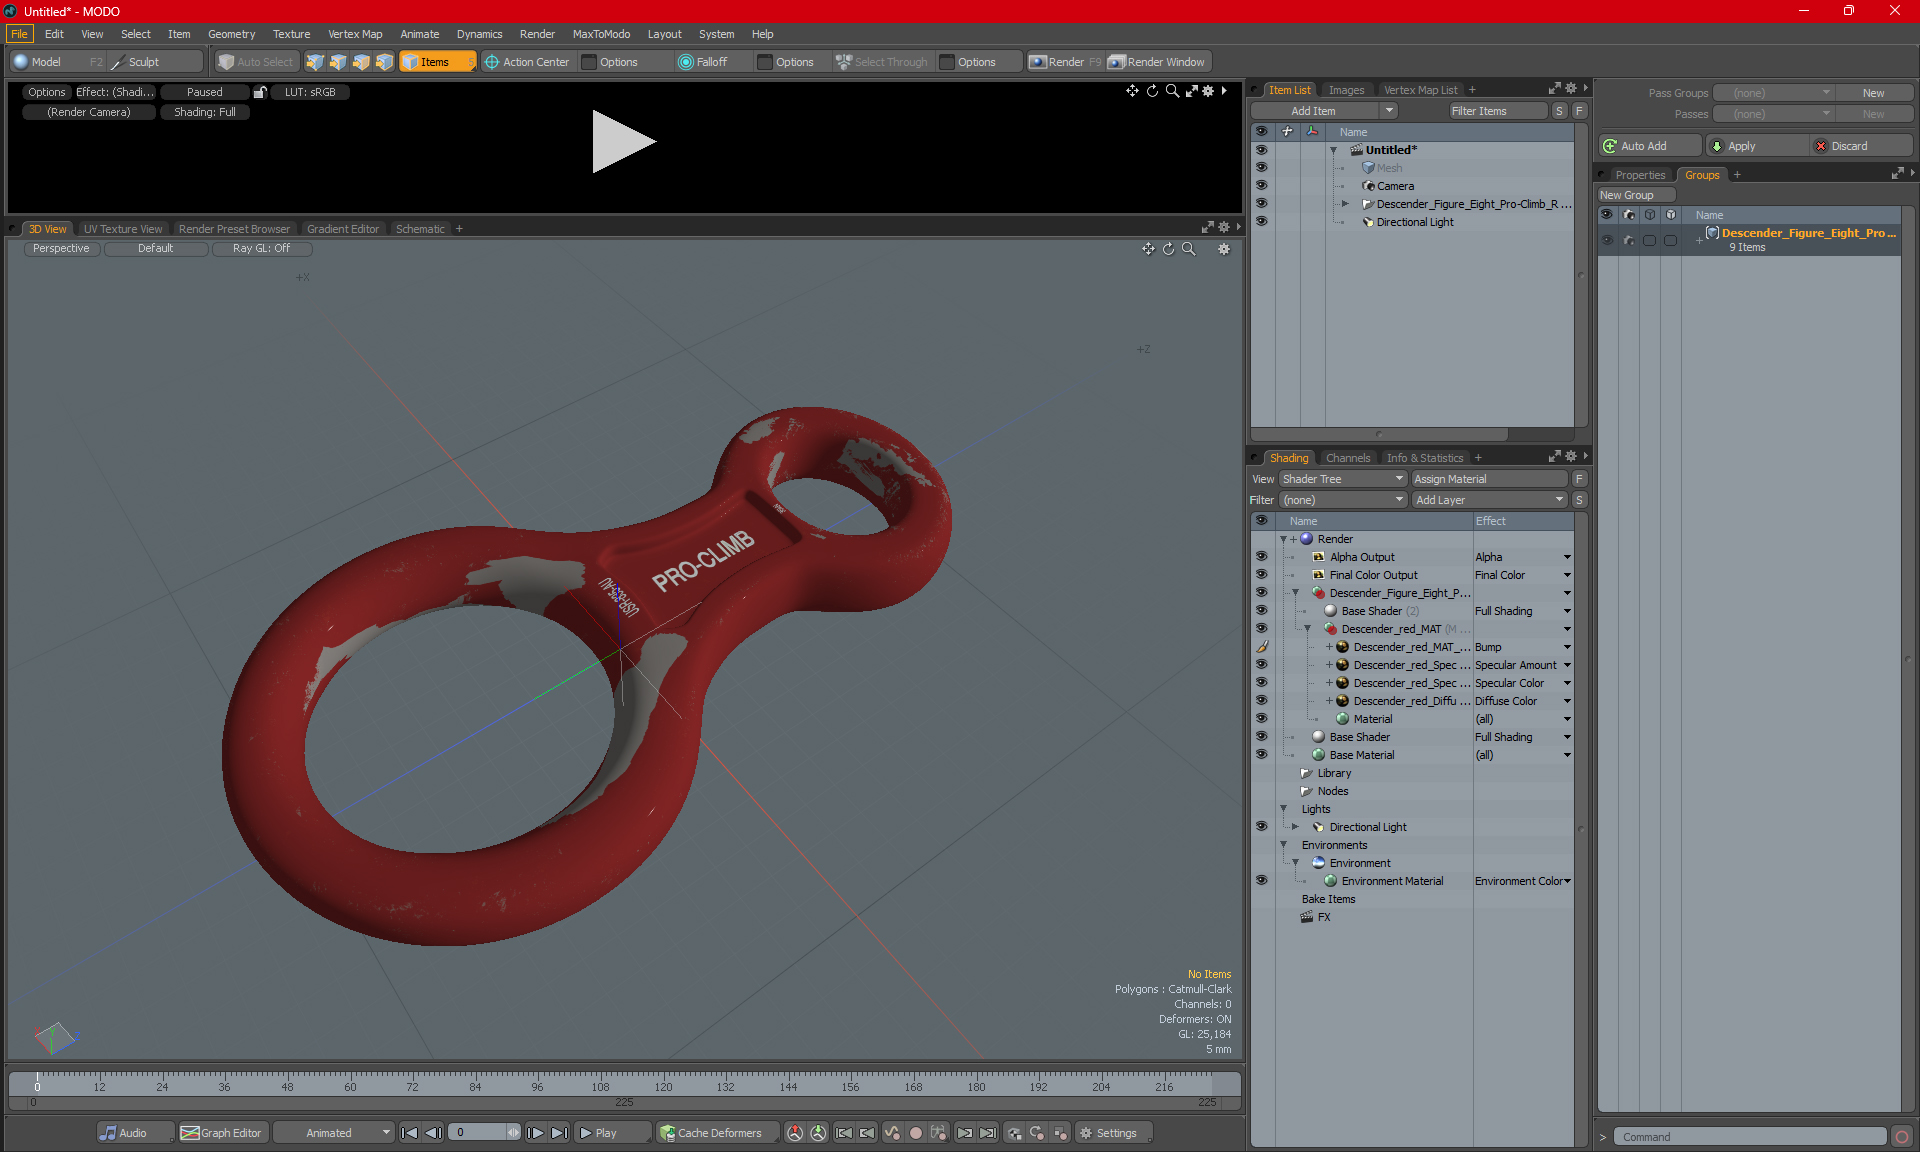Click the LUT sRGB color swatch
Image resolution: width=1920 pixels, height=1152 pixels.
pos(311,92)
